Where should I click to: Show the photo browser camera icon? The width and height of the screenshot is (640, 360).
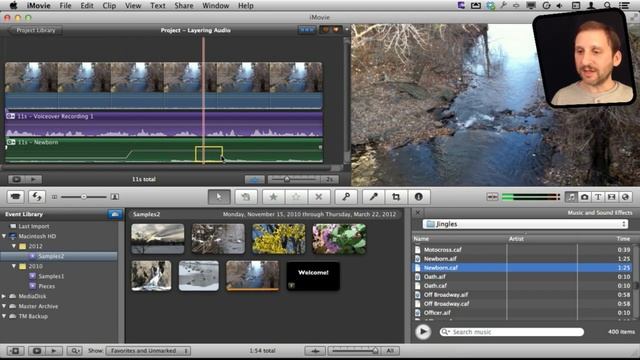coord(584,197)
